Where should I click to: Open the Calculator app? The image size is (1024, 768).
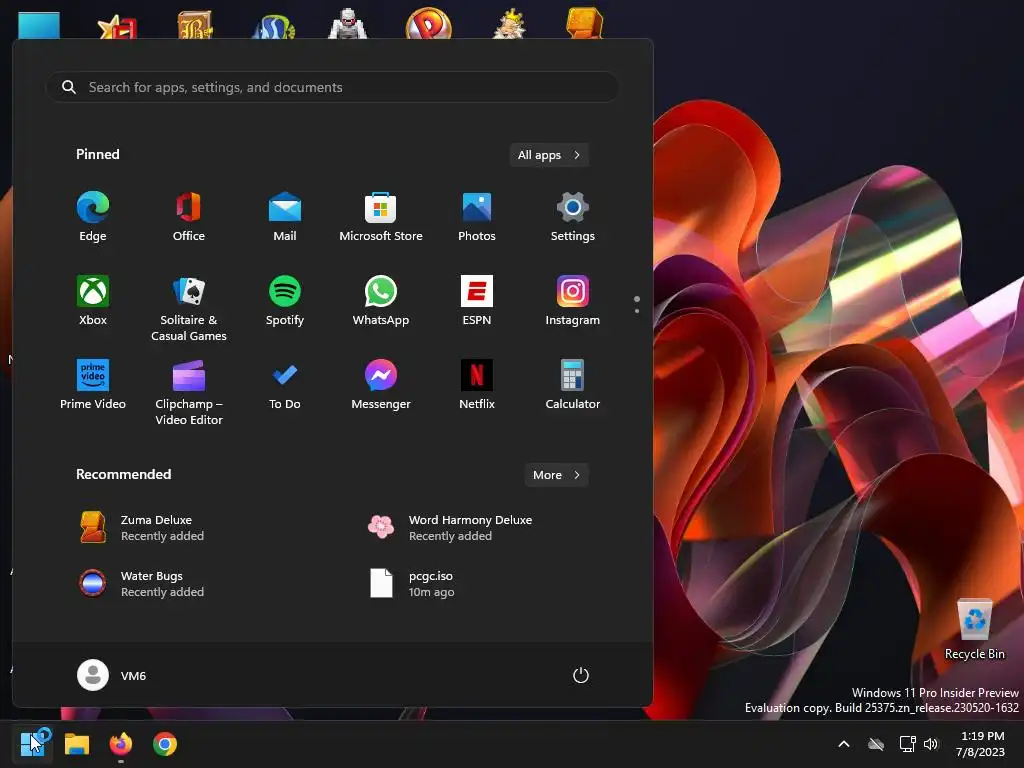[x=573, y=385]
